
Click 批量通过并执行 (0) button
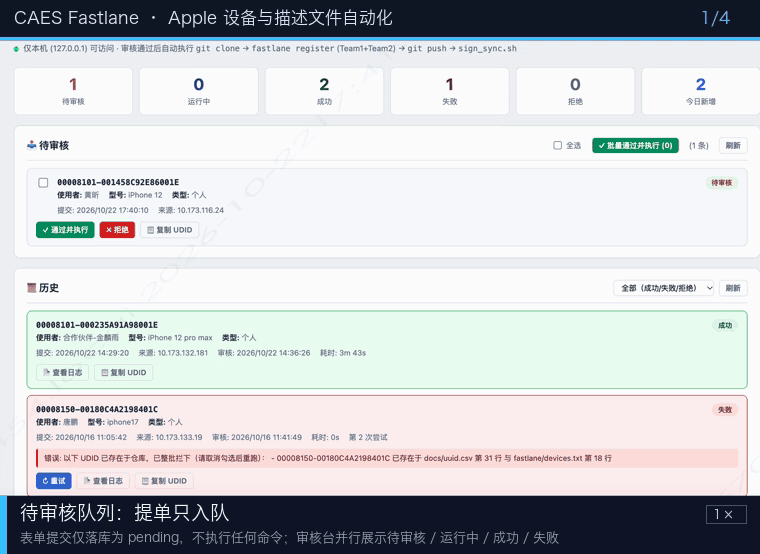click(x=635, y=145)
